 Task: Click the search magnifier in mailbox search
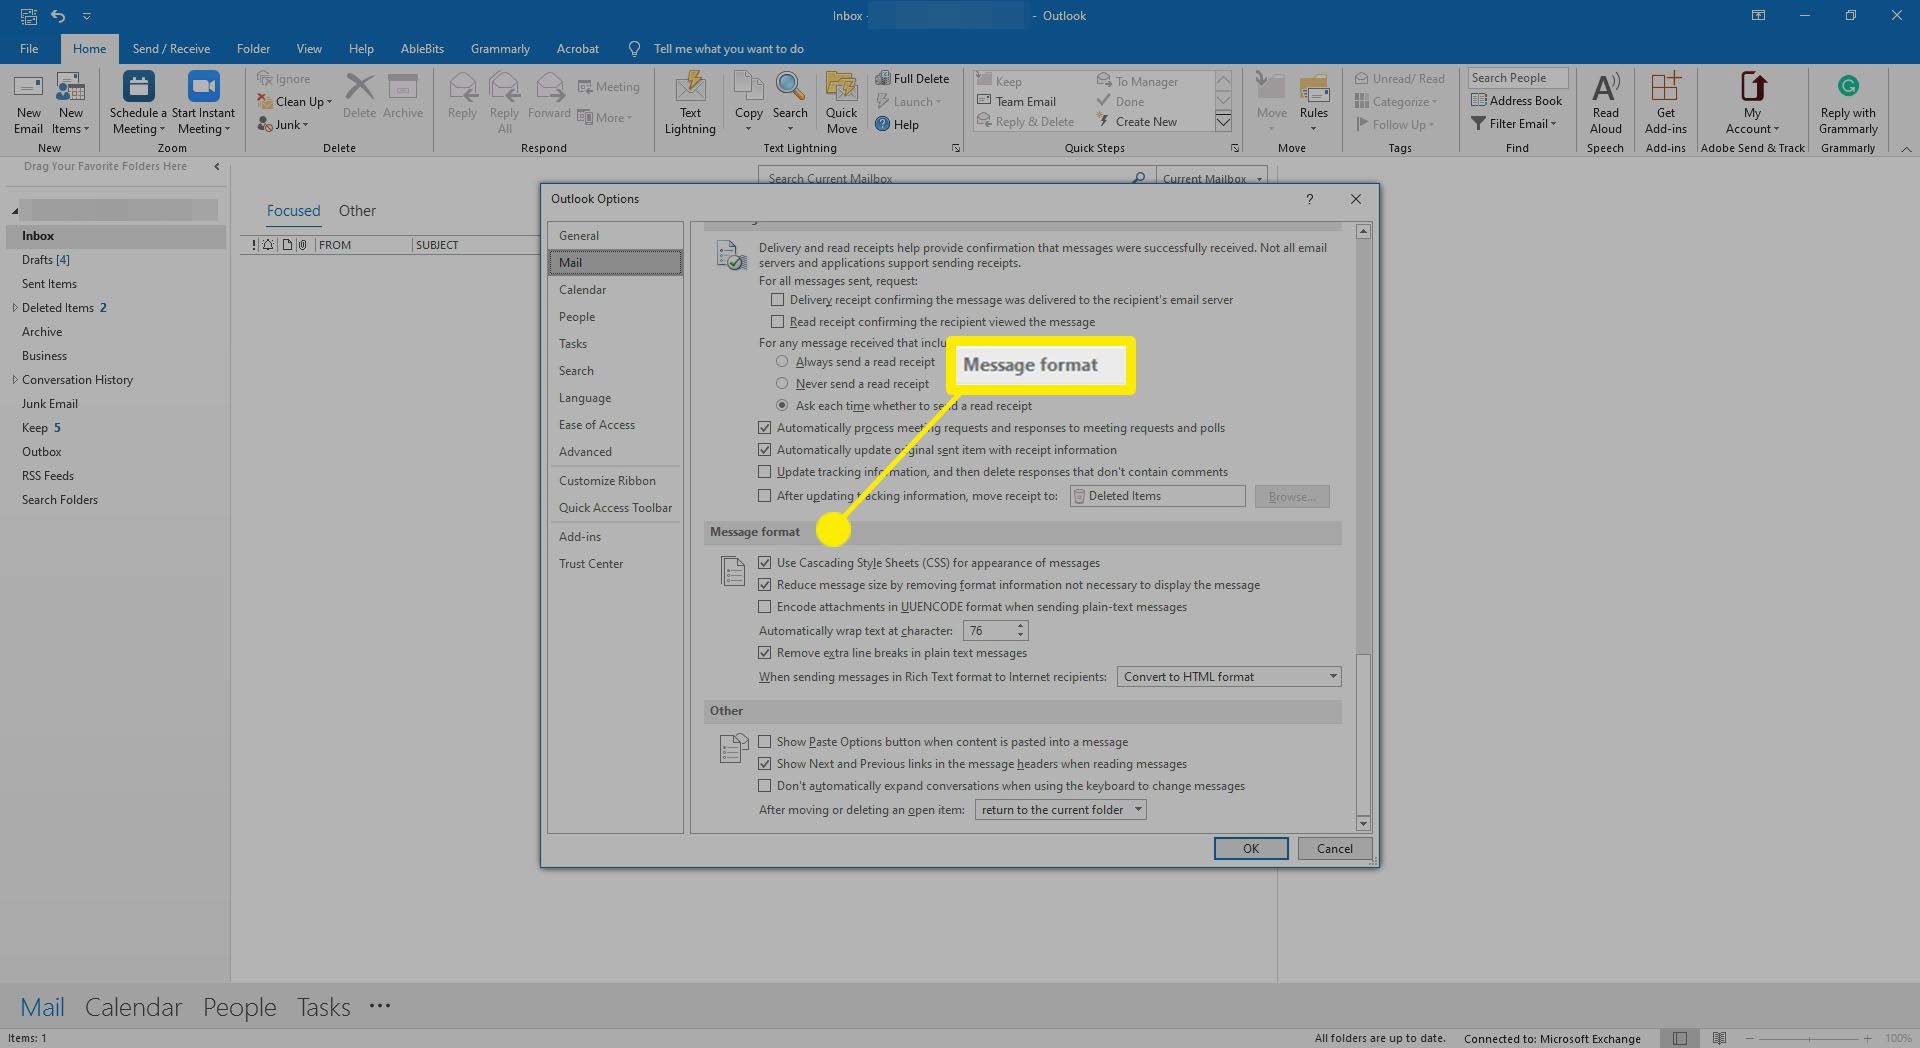[x=1138, y=178]
